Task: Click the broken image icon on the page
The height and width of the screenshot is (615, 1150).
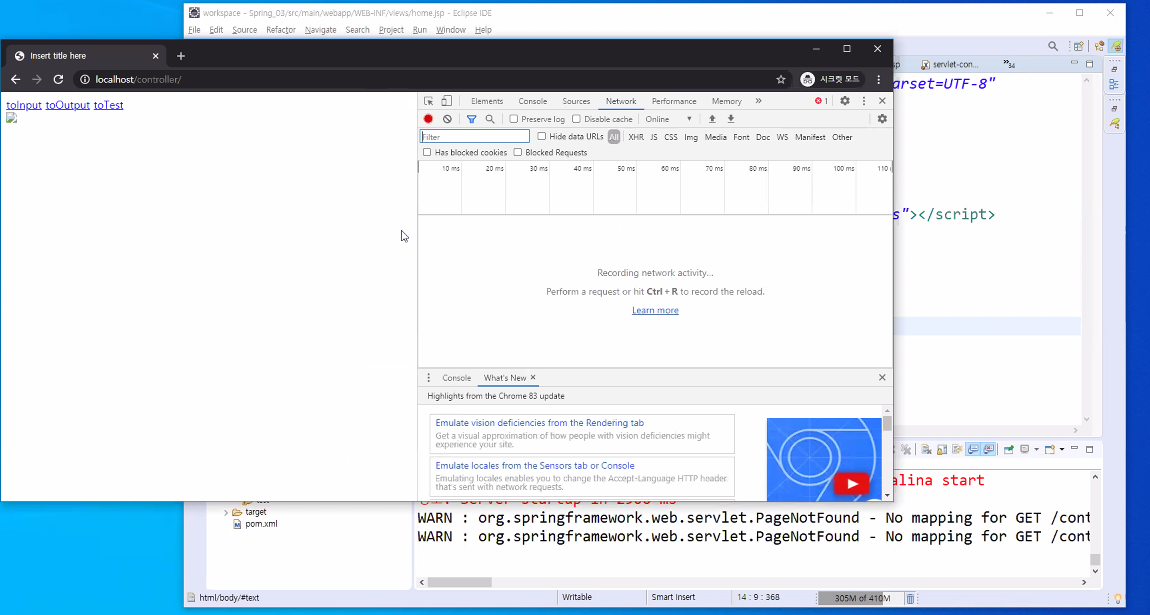Action: [x=12, y=118]
